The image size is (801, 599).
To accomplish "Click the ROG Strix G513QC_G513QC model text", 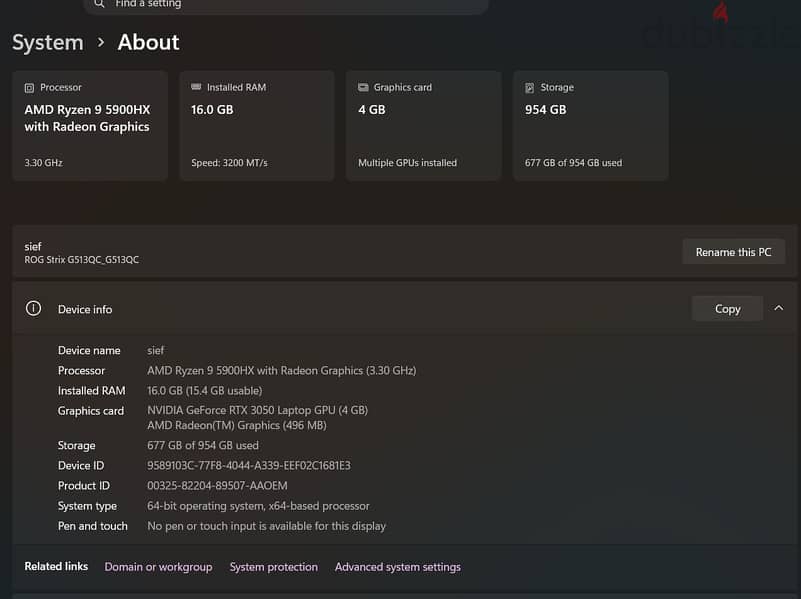I will 81,259.
